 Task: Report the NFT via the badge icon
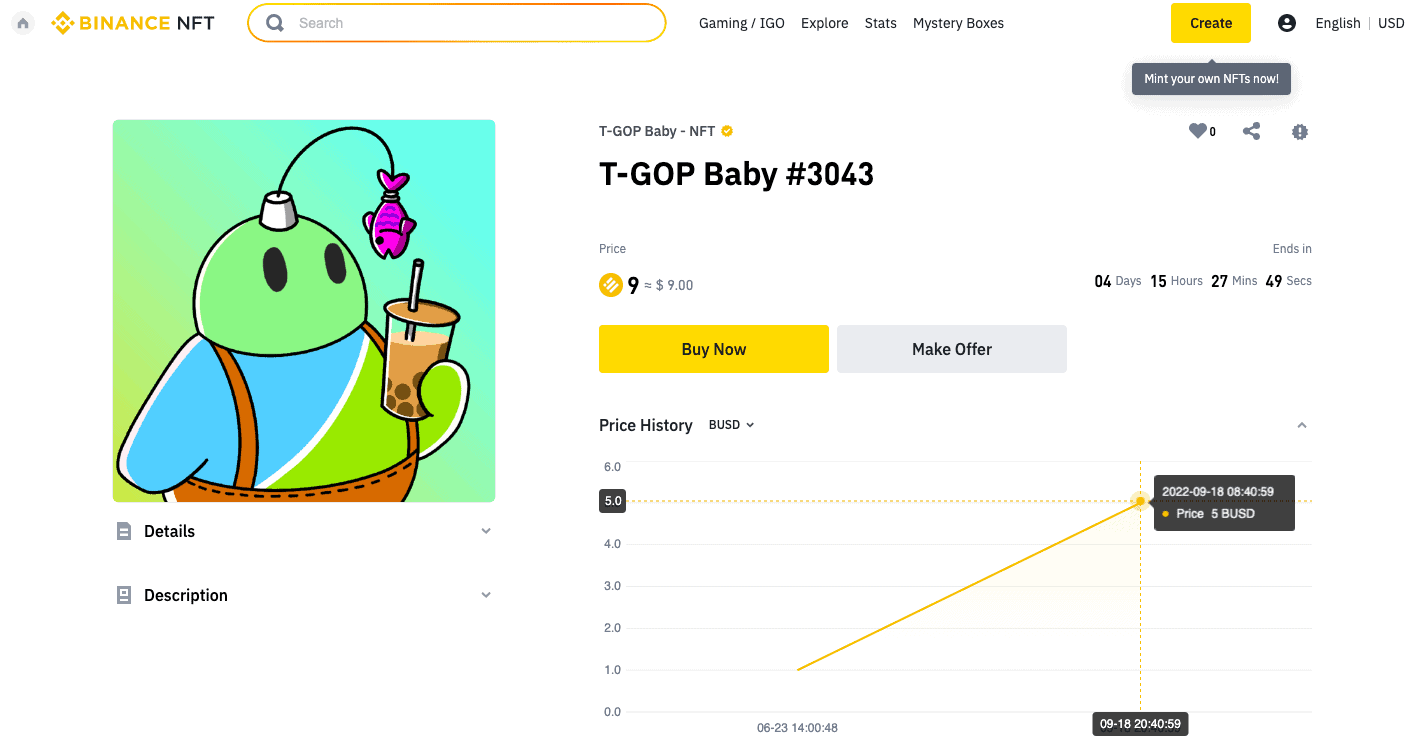coord(1300,131)
